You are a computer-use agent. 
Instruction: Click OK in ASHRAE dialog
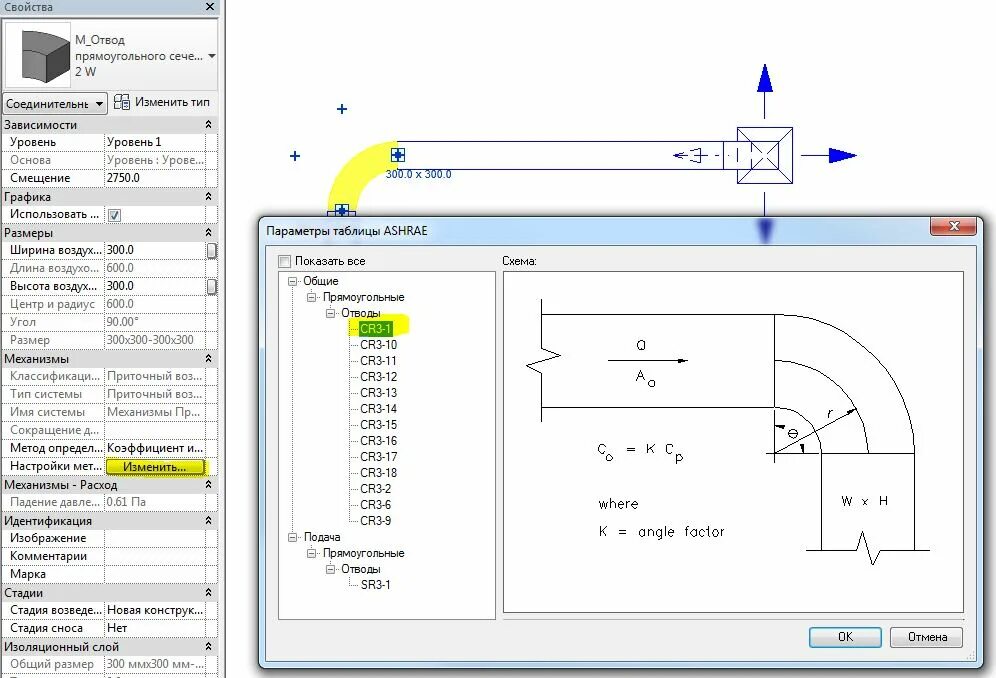[845, 637]
